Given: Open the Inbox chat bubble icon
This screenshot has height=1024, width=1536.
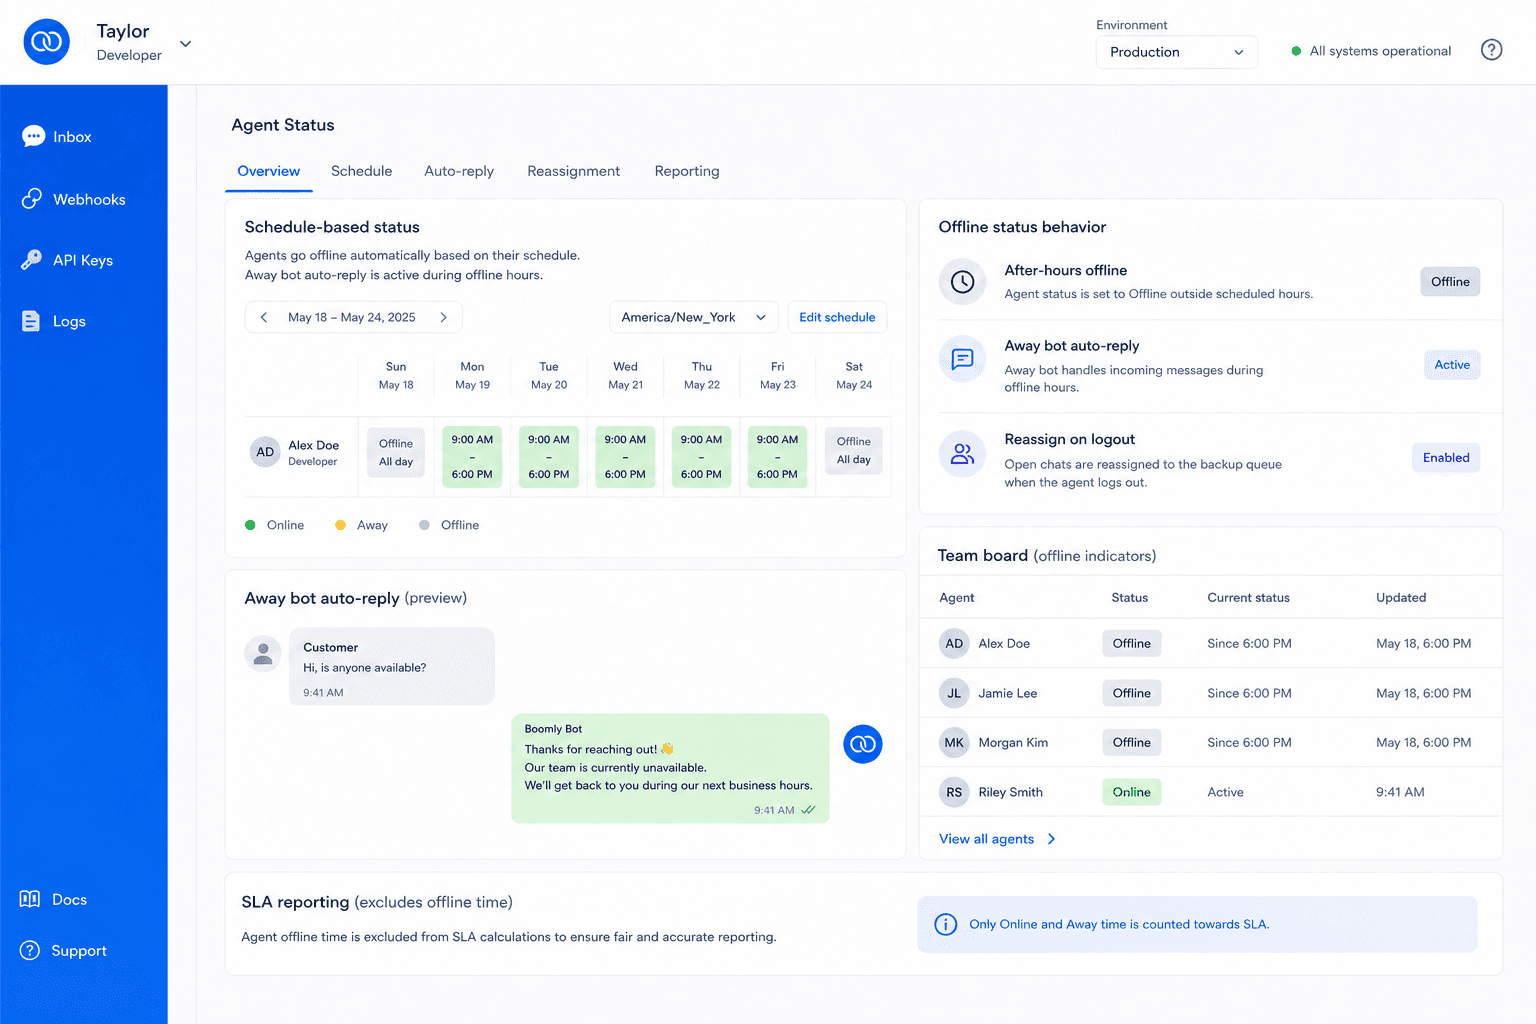Looking at the screenshot, I should click(33, 136).
